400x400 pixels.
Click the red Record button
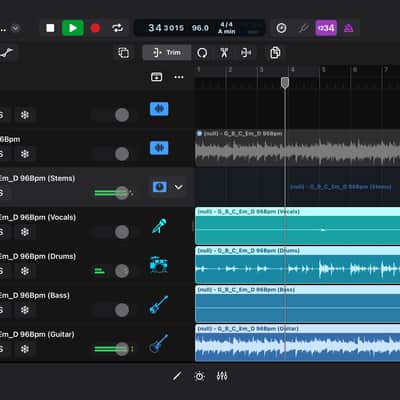[95, 28]
